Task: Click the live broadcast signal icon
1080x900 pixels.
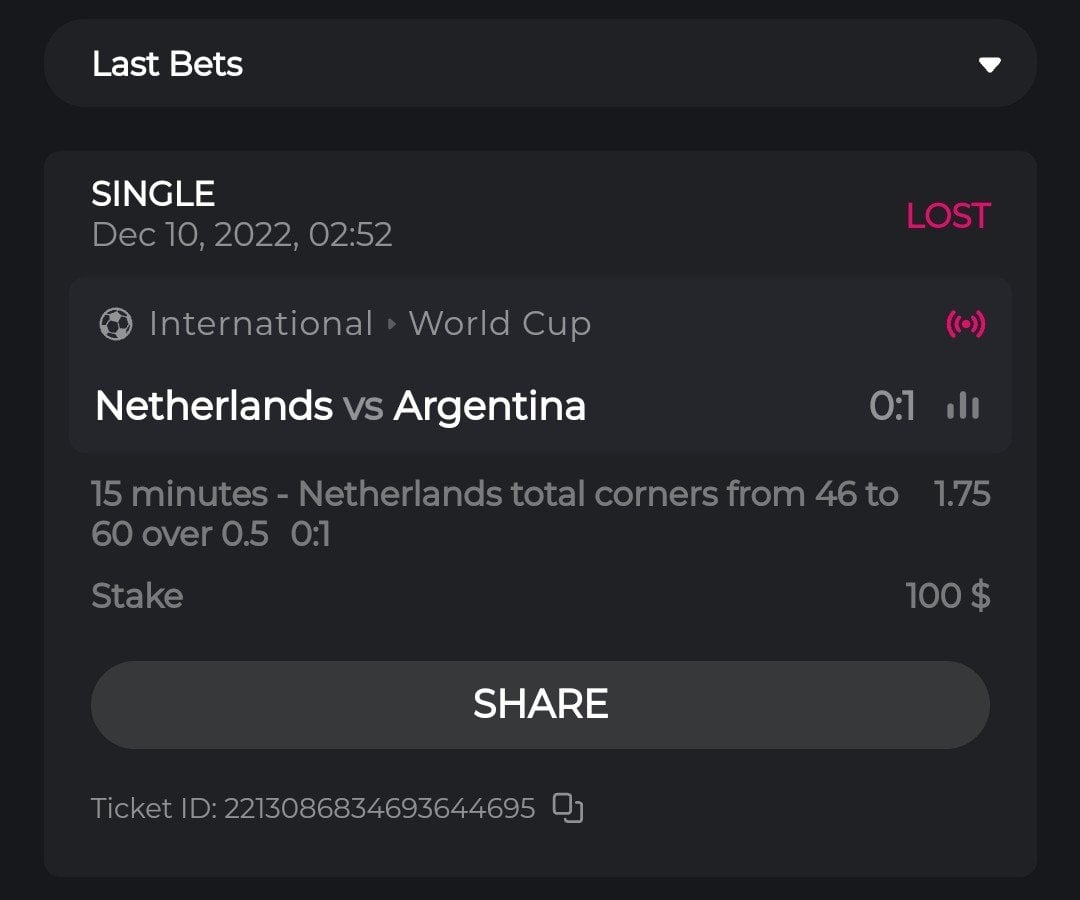Action: [965, 324]
